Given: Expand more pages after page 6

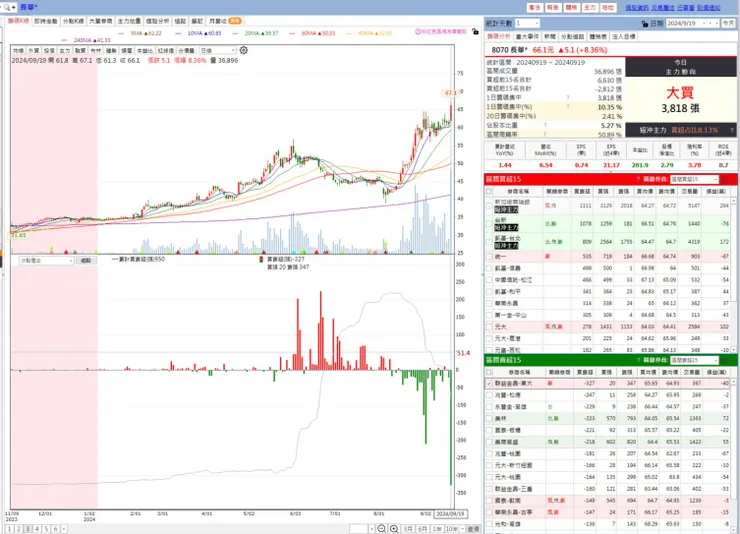Looking at the screenshot, I should [x=64, y=529].
